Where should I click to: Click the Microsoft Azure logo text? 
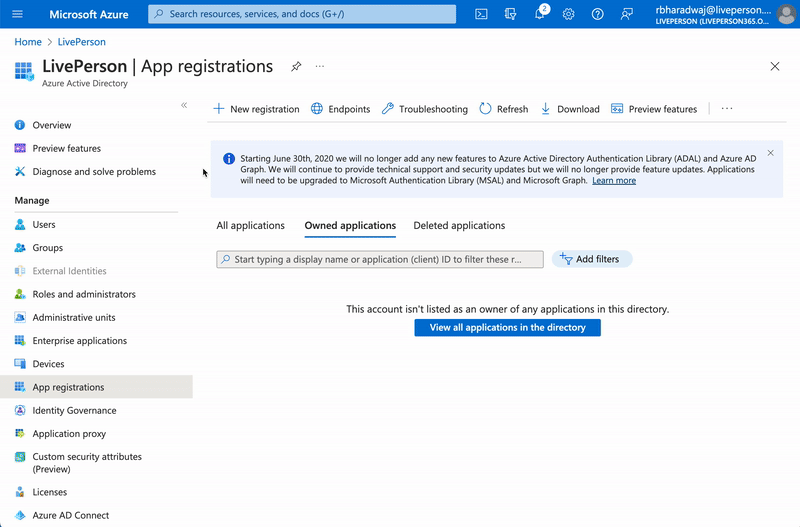[x=89, y=14]
